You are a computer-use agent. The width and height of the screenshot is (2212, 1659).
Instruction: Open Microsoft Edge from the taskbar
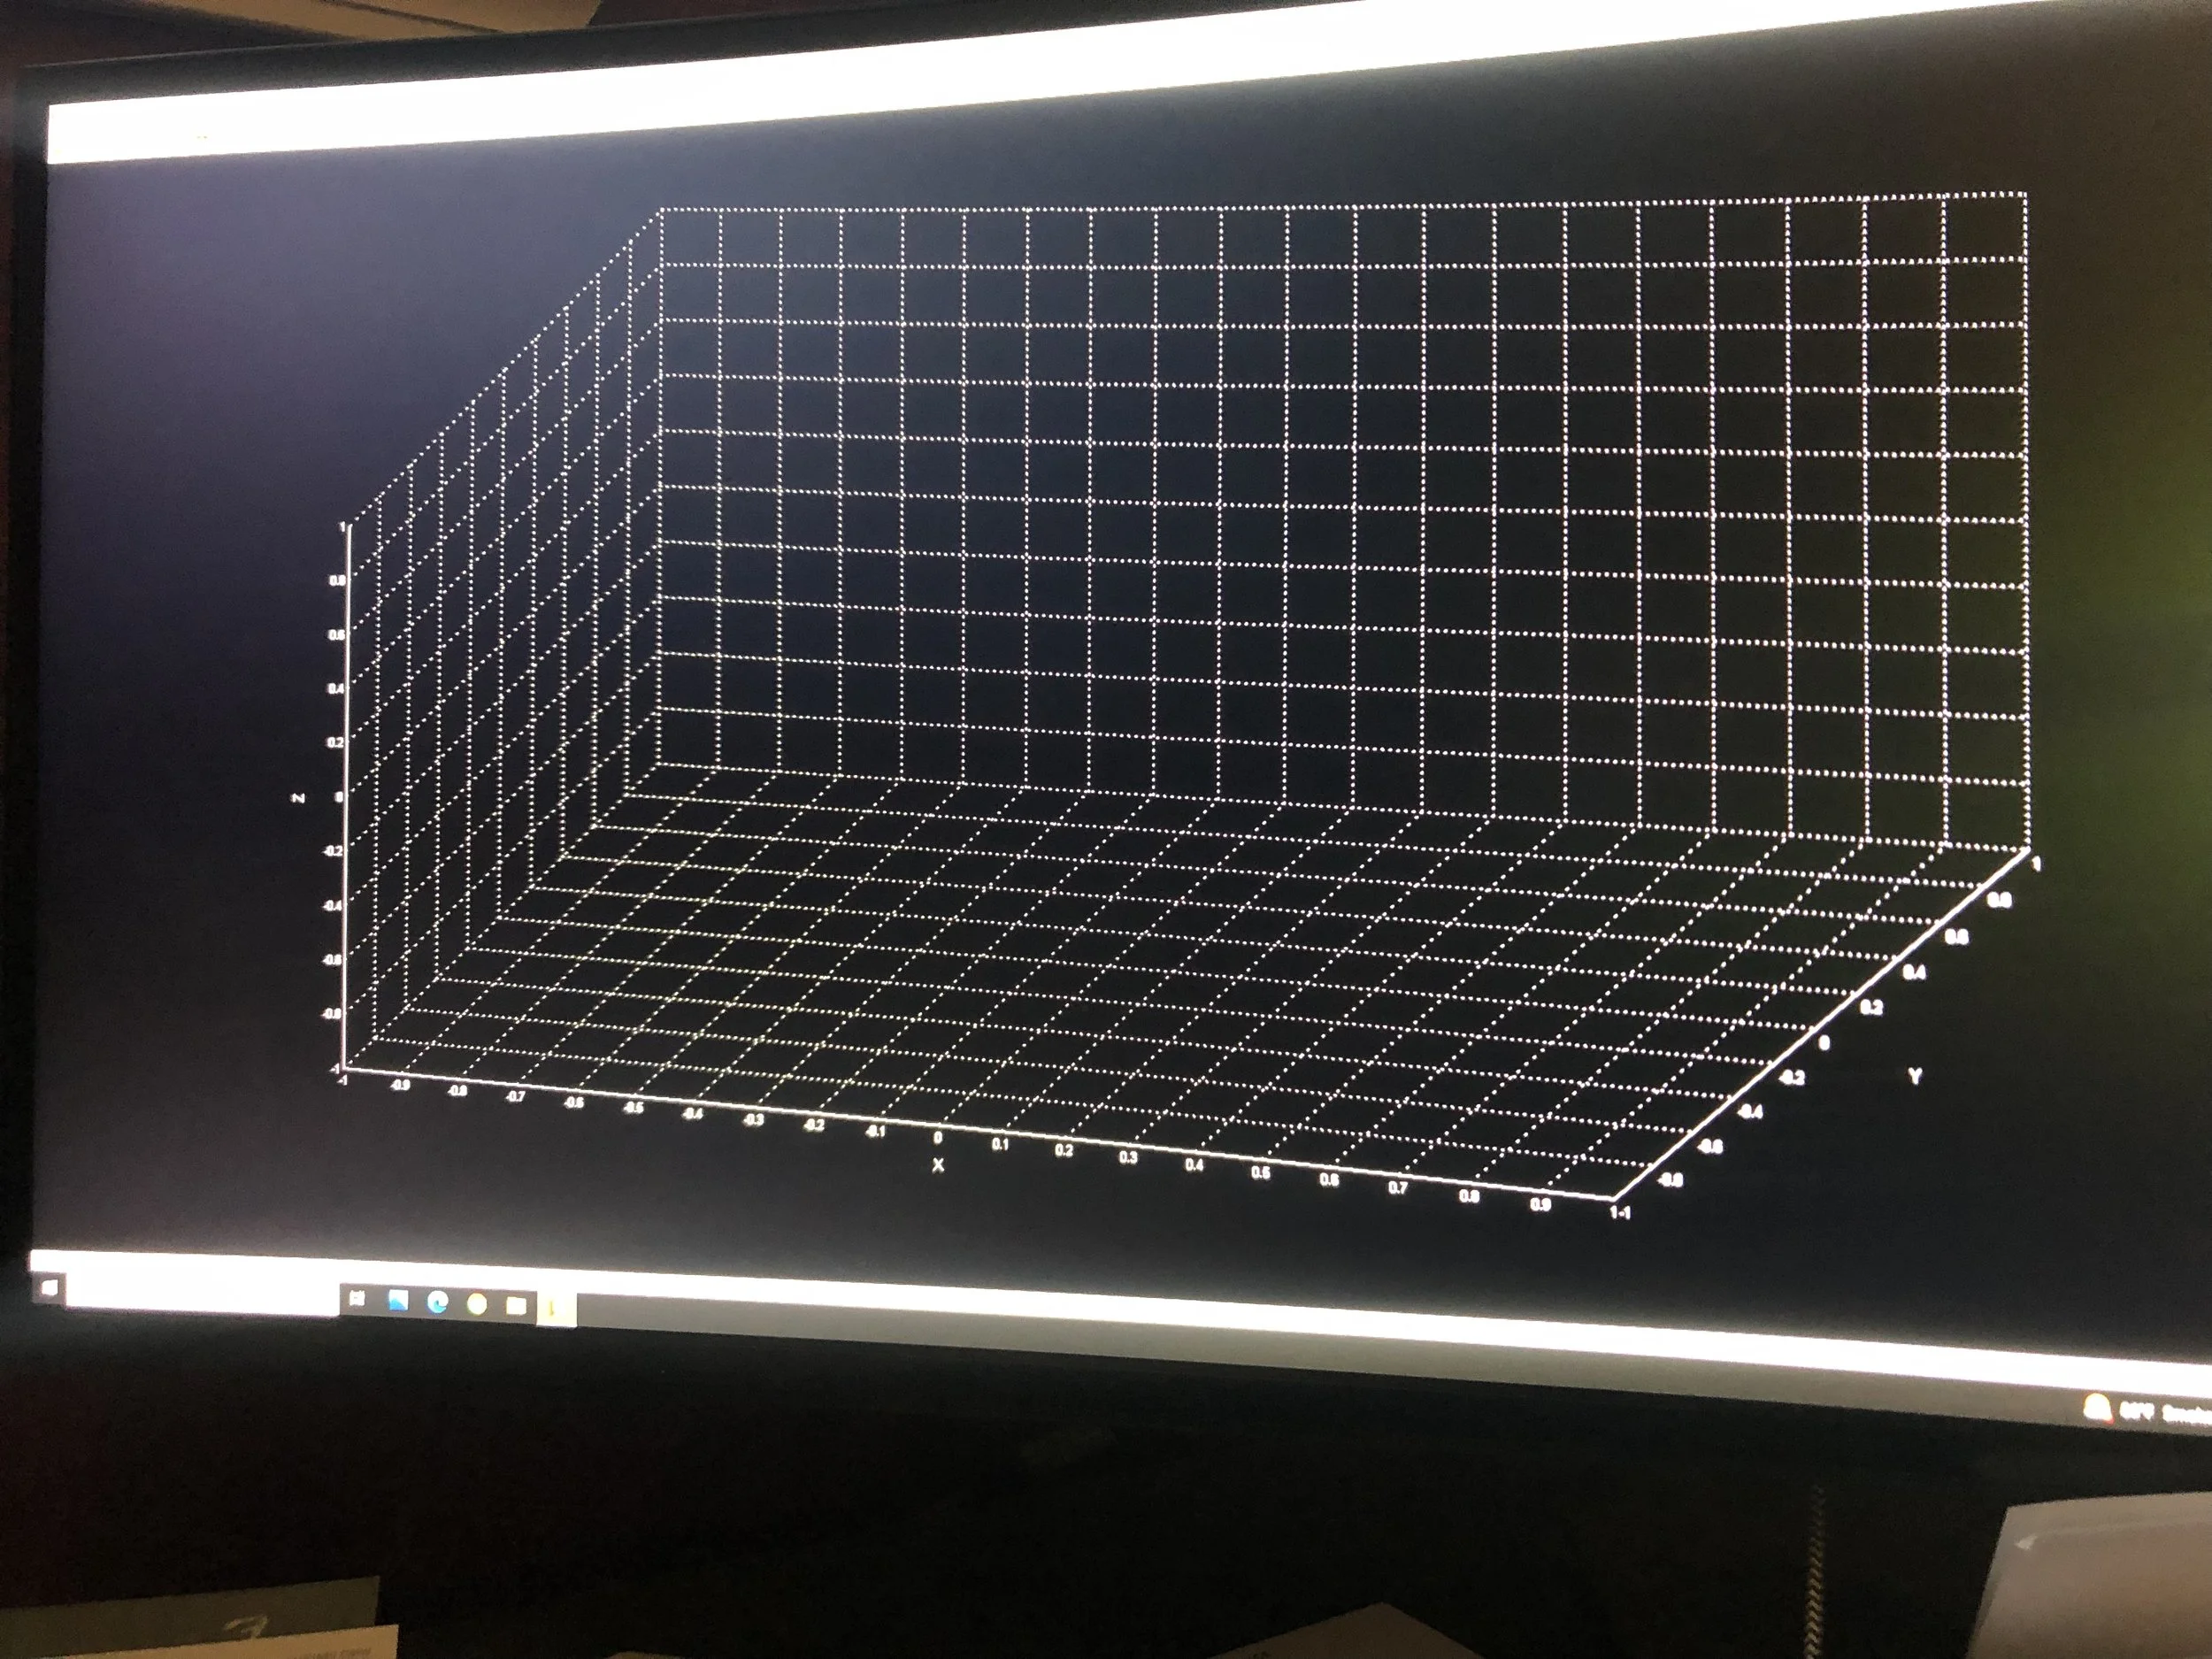tap(437, 1303)
